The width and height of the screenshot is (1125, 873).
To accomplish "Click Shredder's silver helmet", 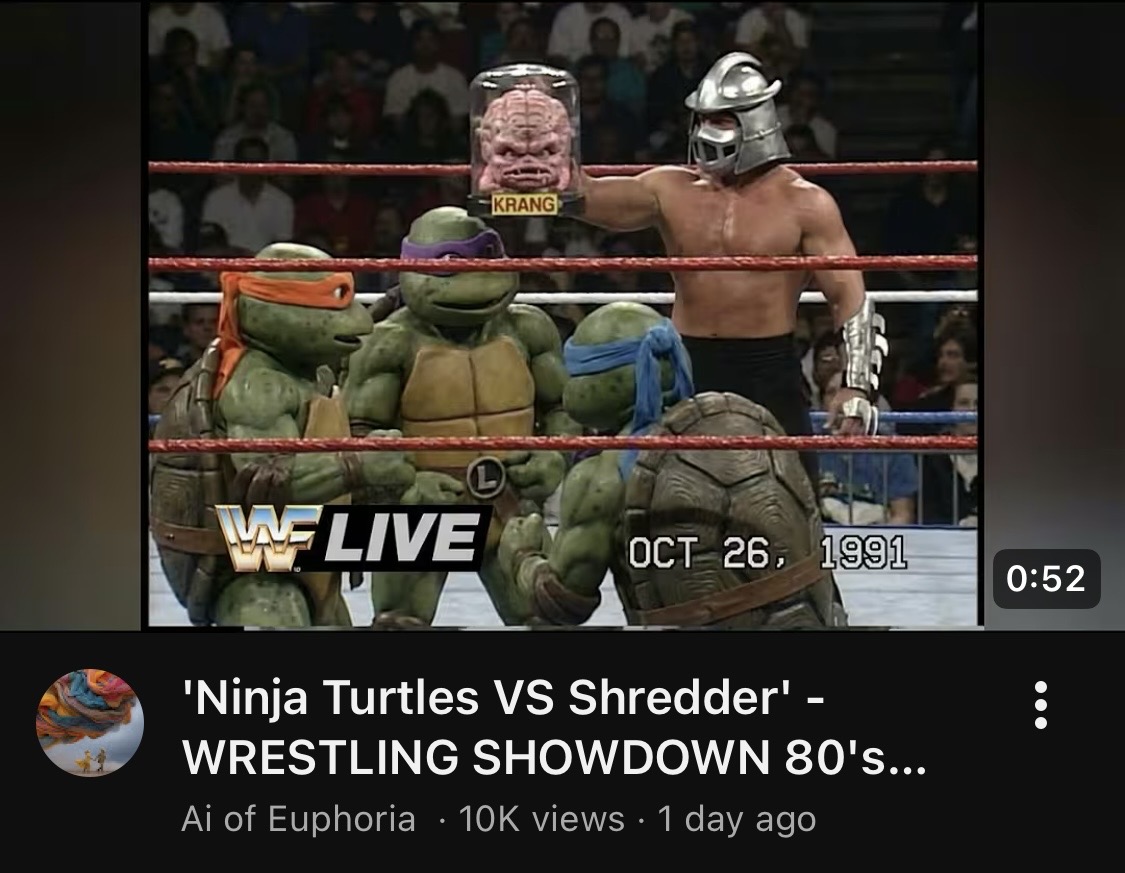I will (734, 114).
